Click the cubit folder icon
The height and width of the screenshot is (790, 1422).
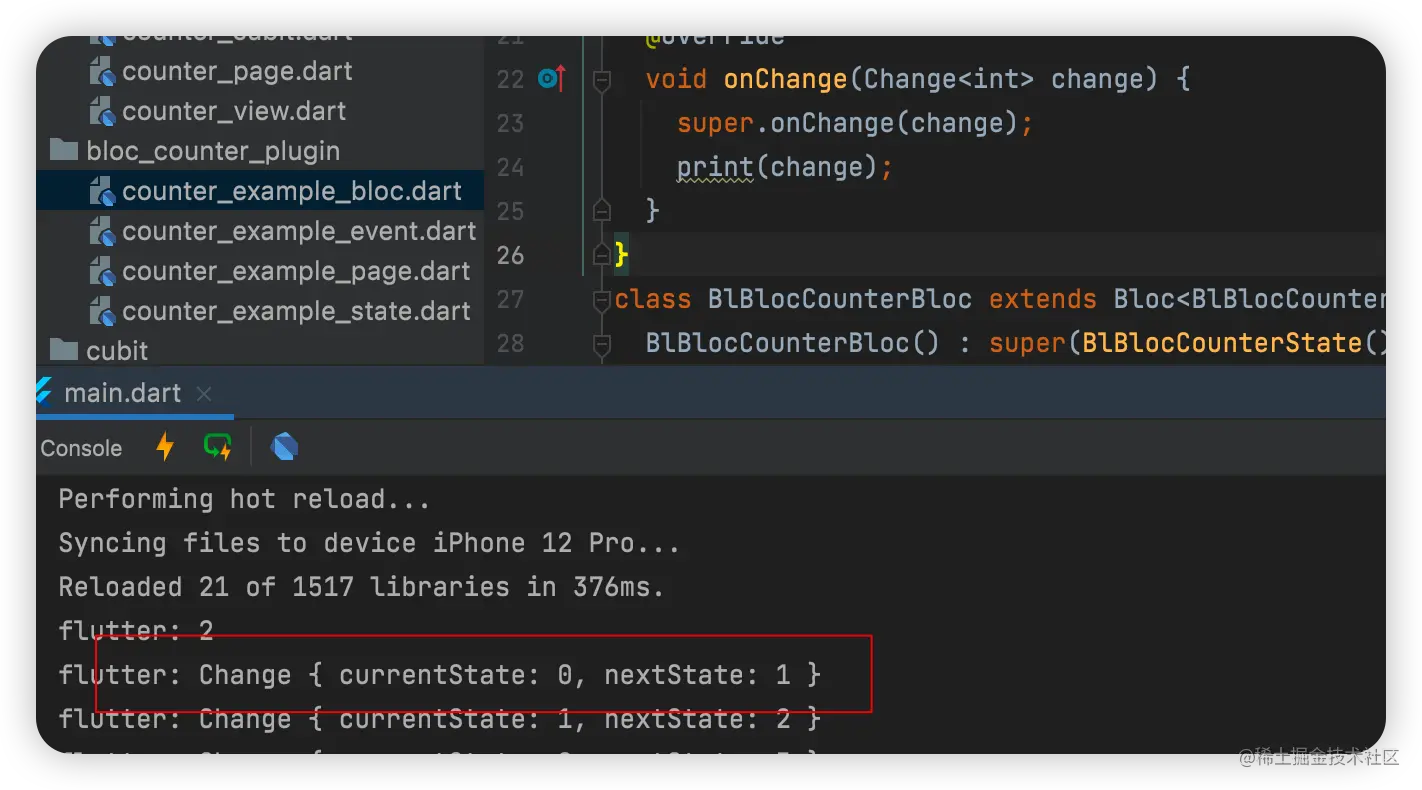pyautogui.click(x=64, y=350)
